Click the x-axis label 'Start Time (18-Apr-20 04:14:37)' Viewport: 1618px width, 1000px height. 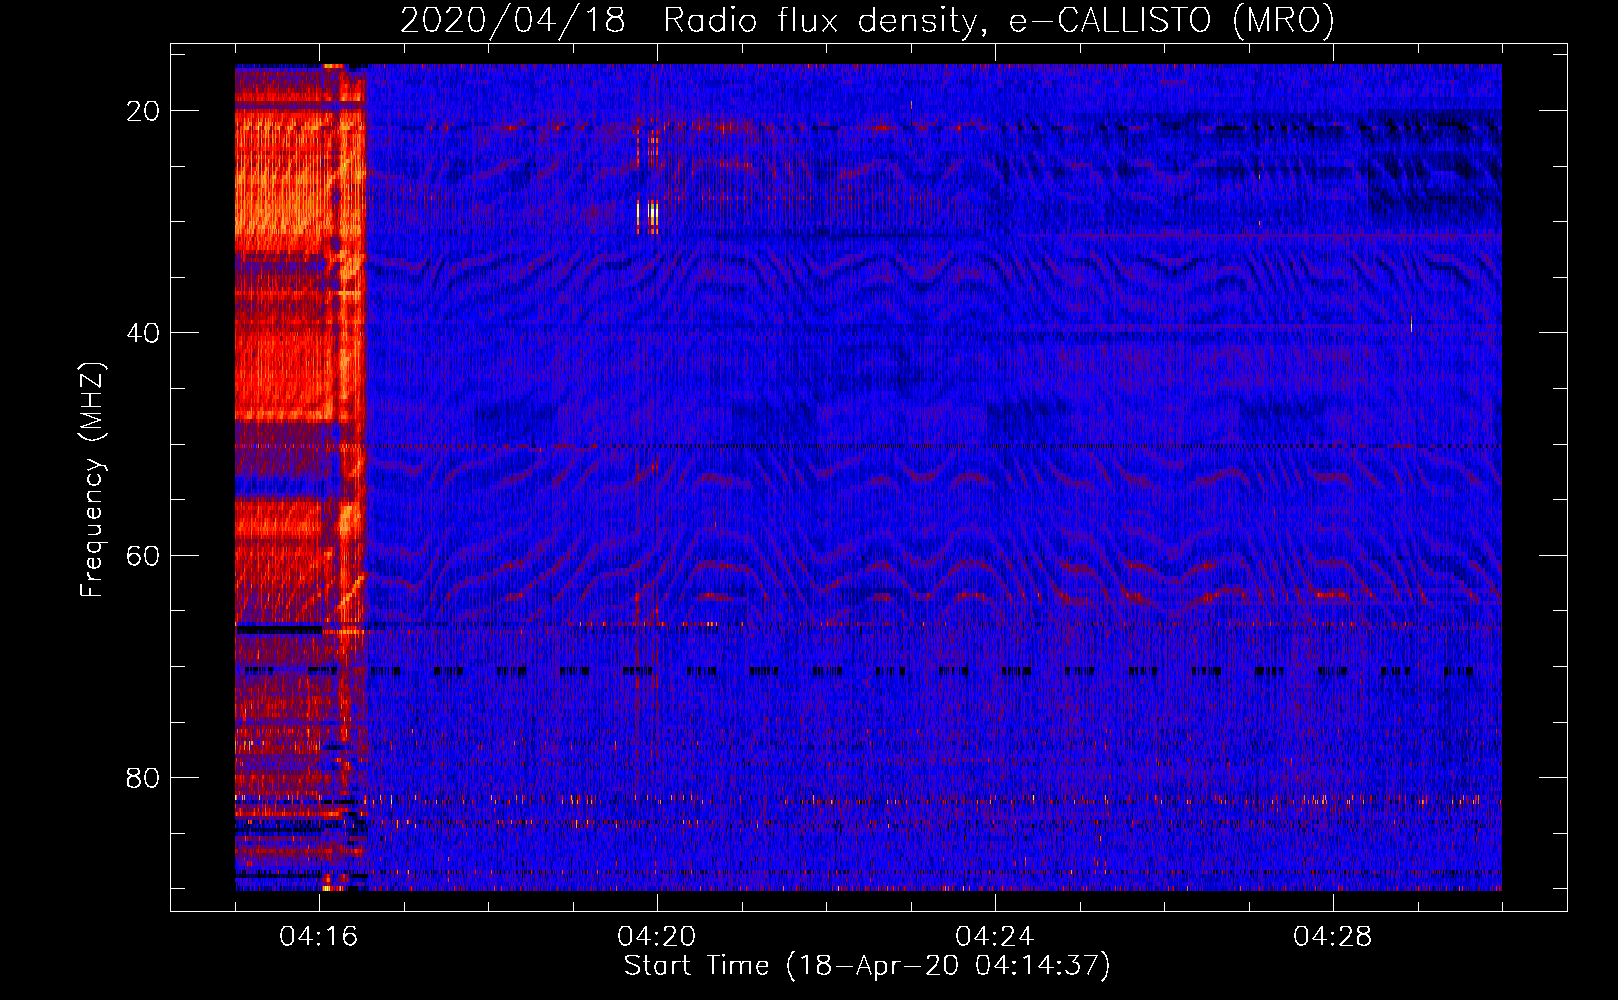tap(867, 966)
